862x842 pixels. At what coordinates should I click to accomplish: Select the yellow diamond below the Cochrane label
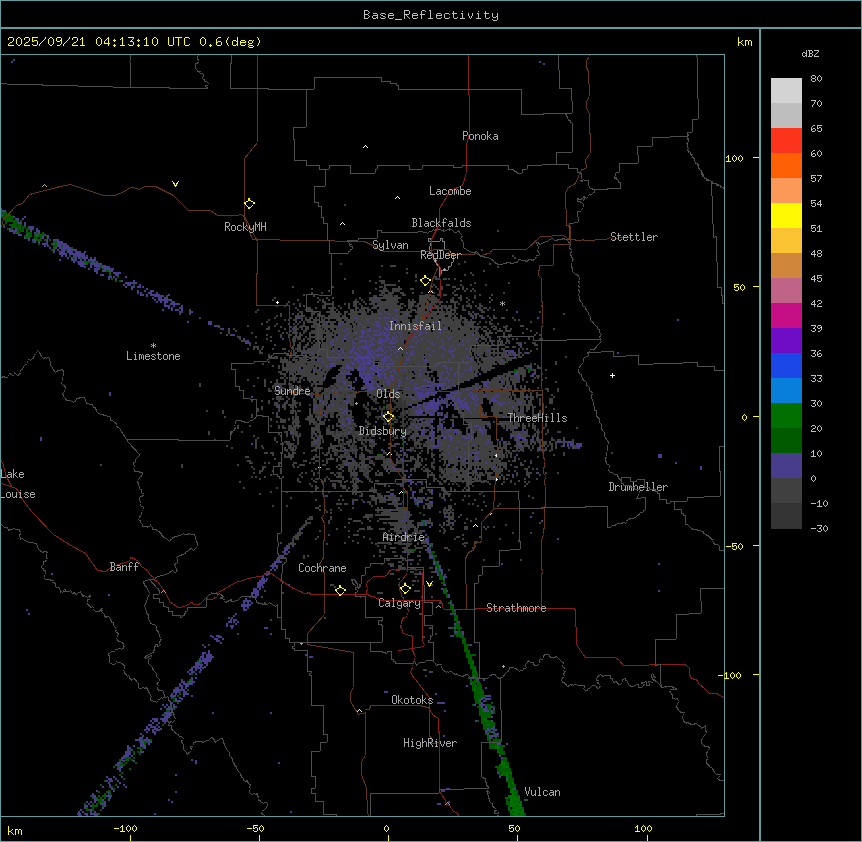[x=340, y=590]
